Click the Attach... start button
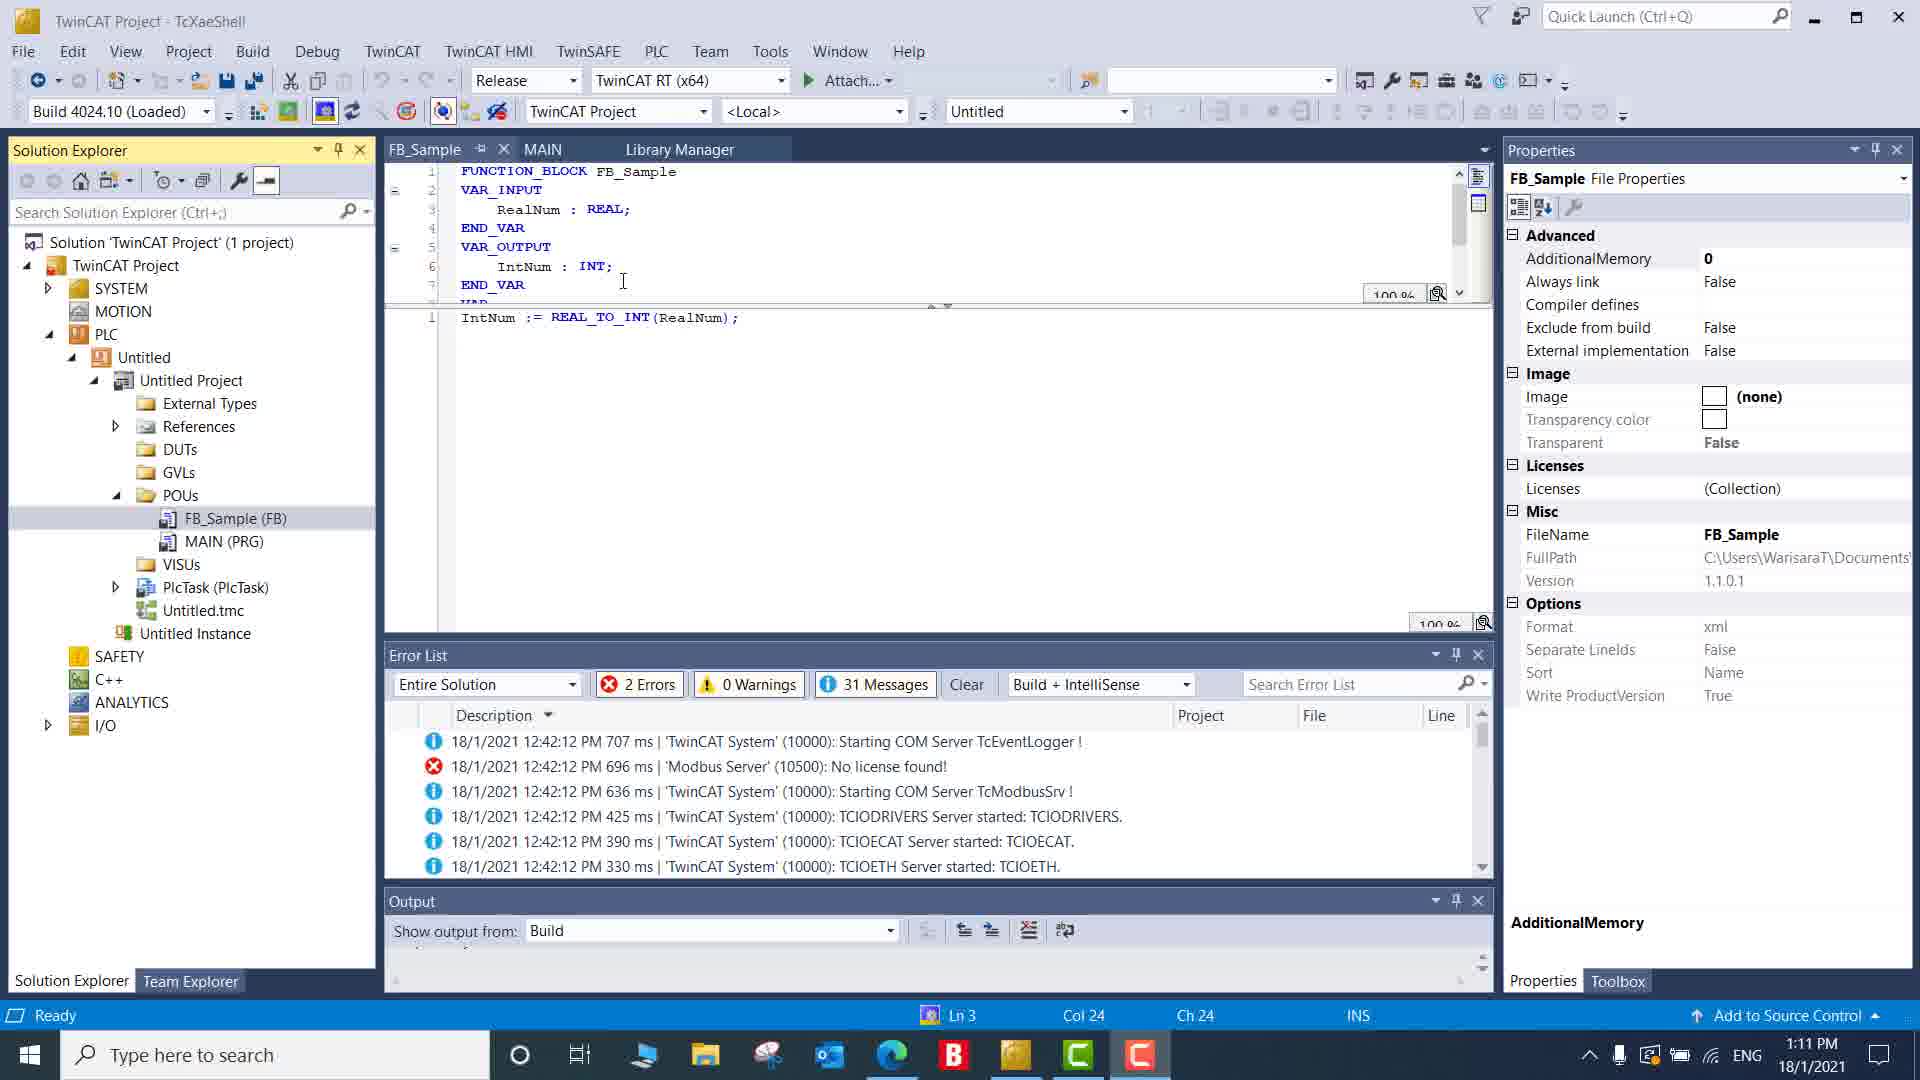The height and width of the screenshot is (1080, 1920). [x=846, y=81]
